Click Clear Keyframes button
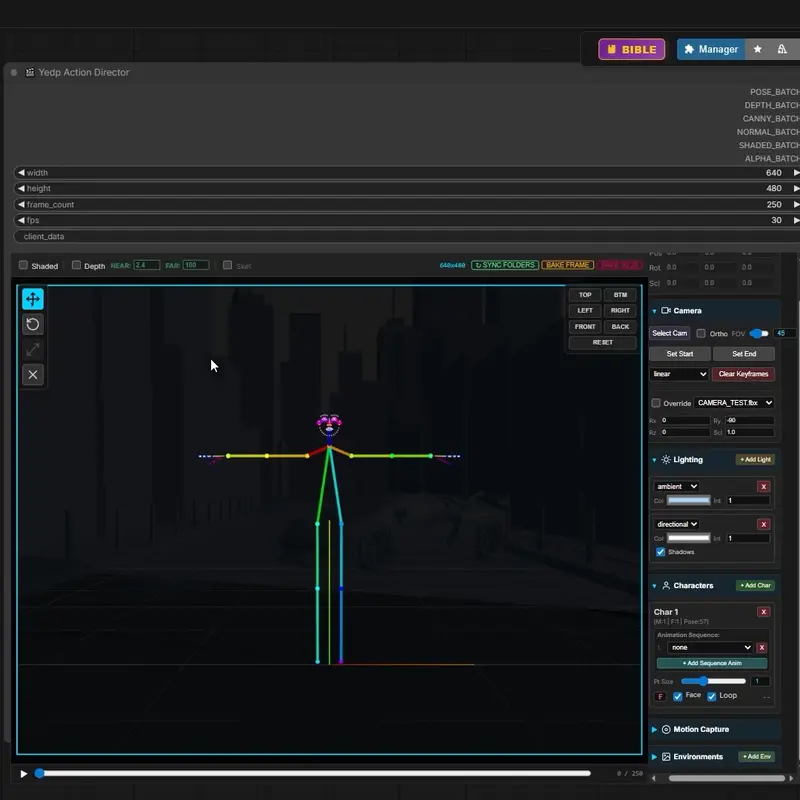 (x=743, y=374)
